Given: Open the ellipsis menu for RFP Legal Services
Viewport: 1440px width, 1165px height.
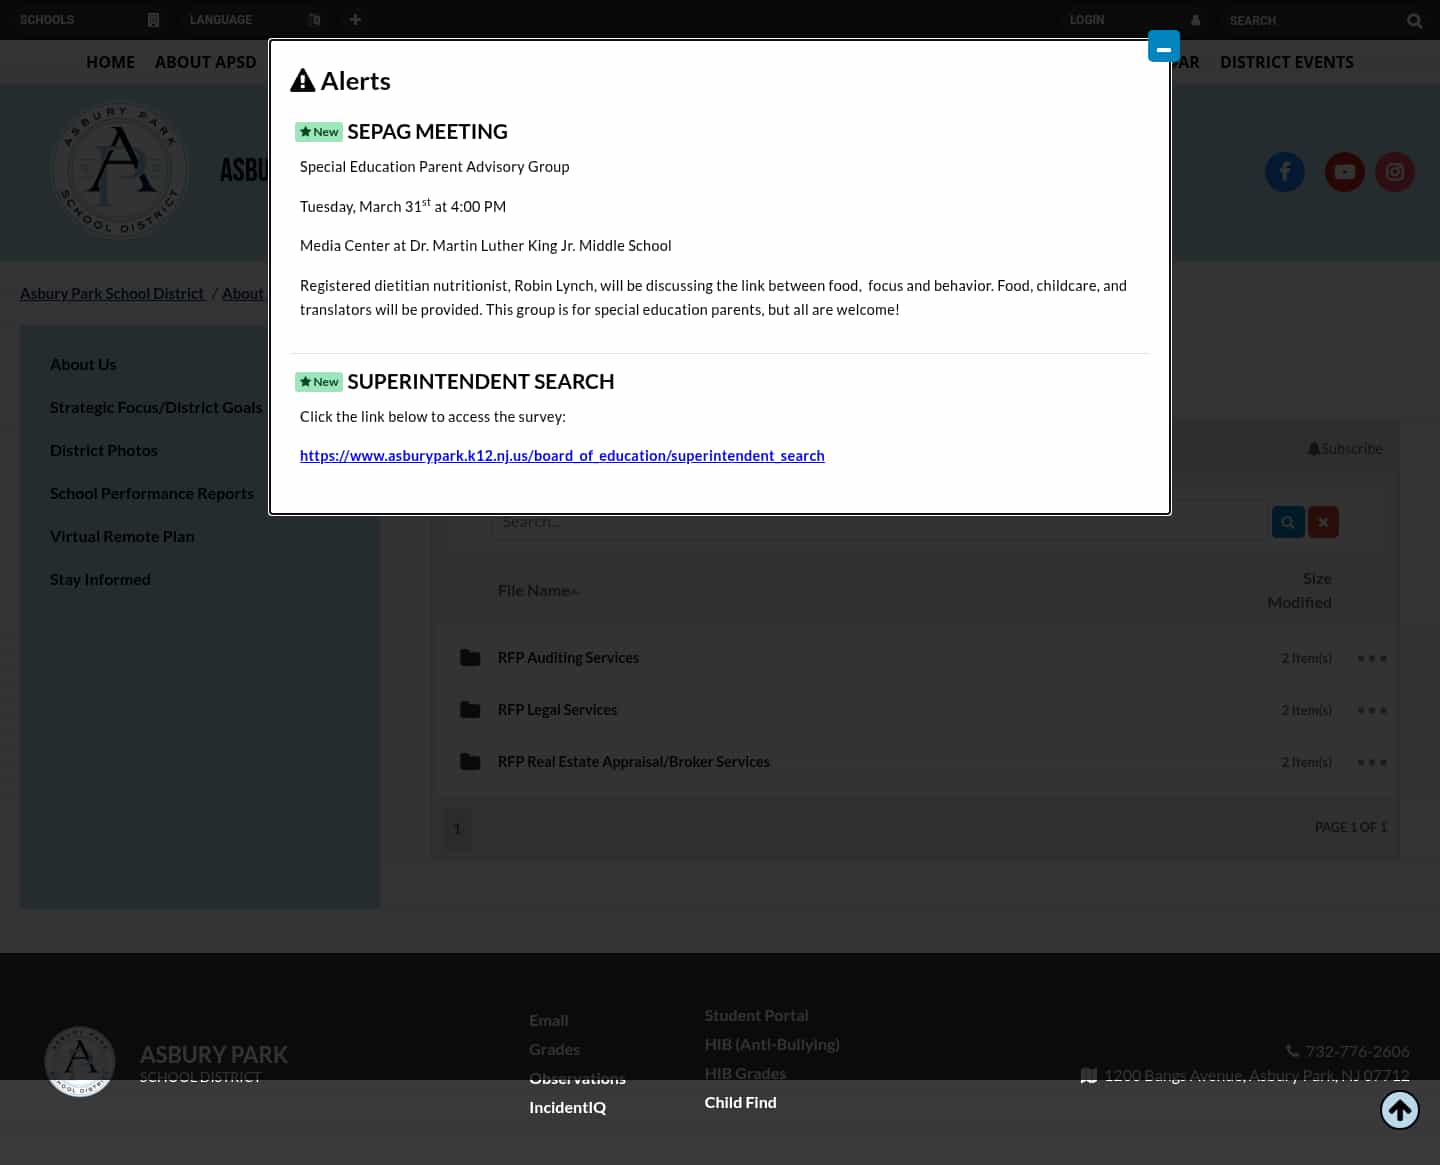Looking at the screenshot, I should 1372,709.
